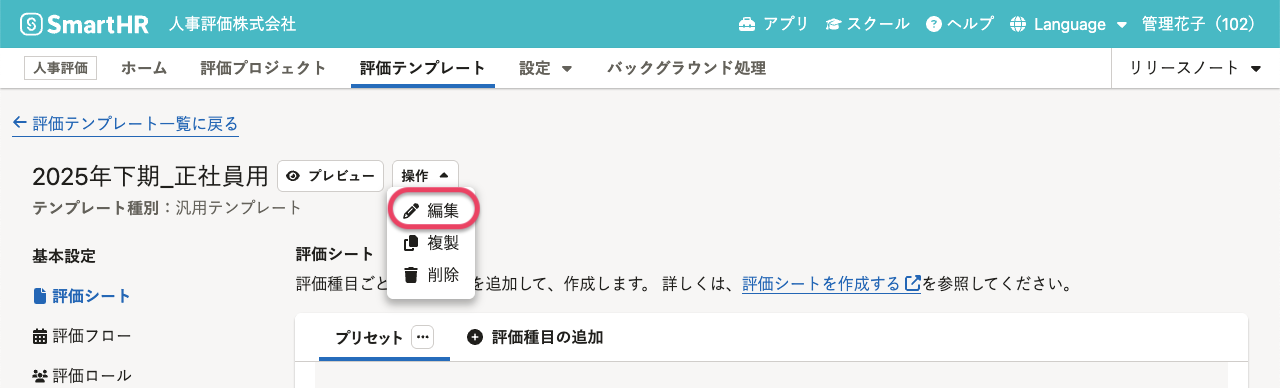Click the ヘルプ question mark icon
The image size is (1280, 388).
pyautogui.click(x=934, y=24)
